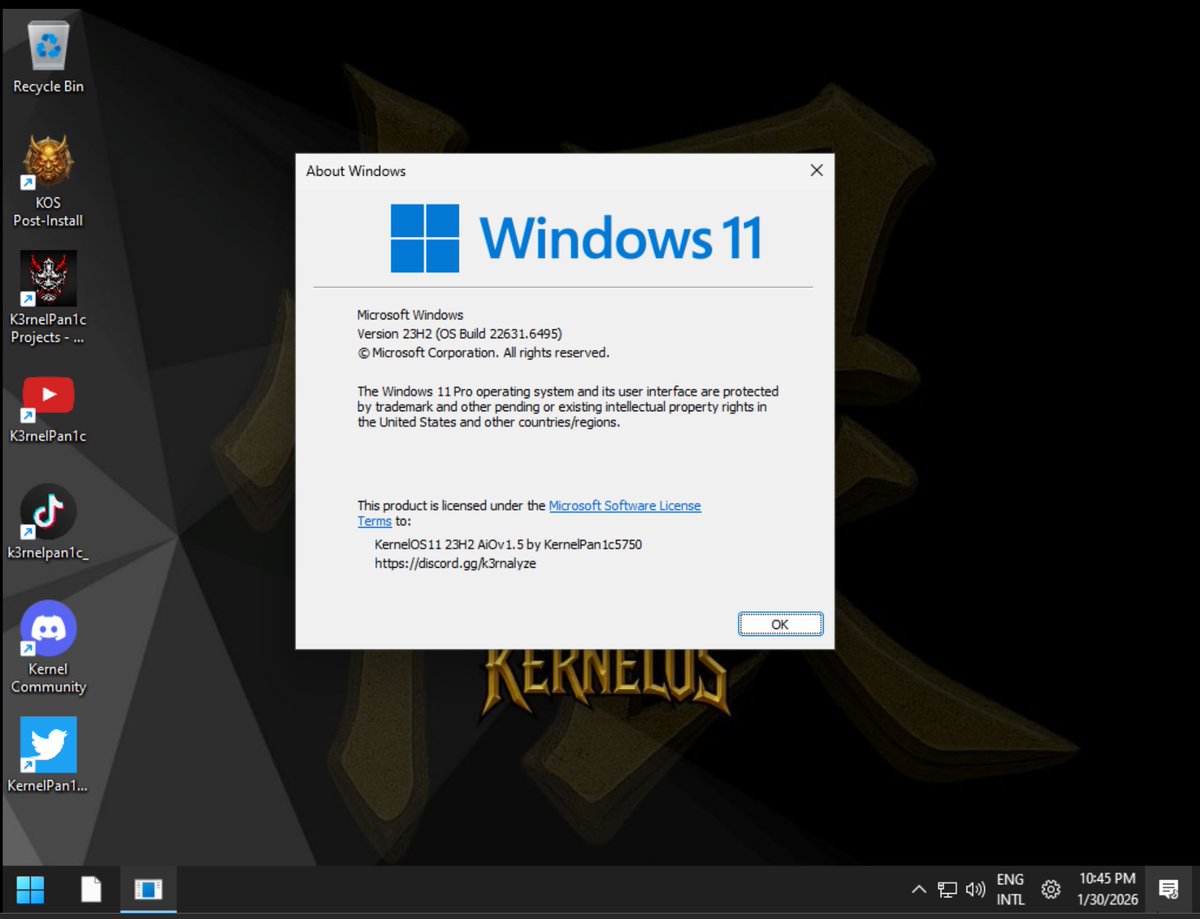Select the K3rnelPan1c YouTube shortcut
The height and width of the screenshot is (919, 1200).
pos(48,409)
